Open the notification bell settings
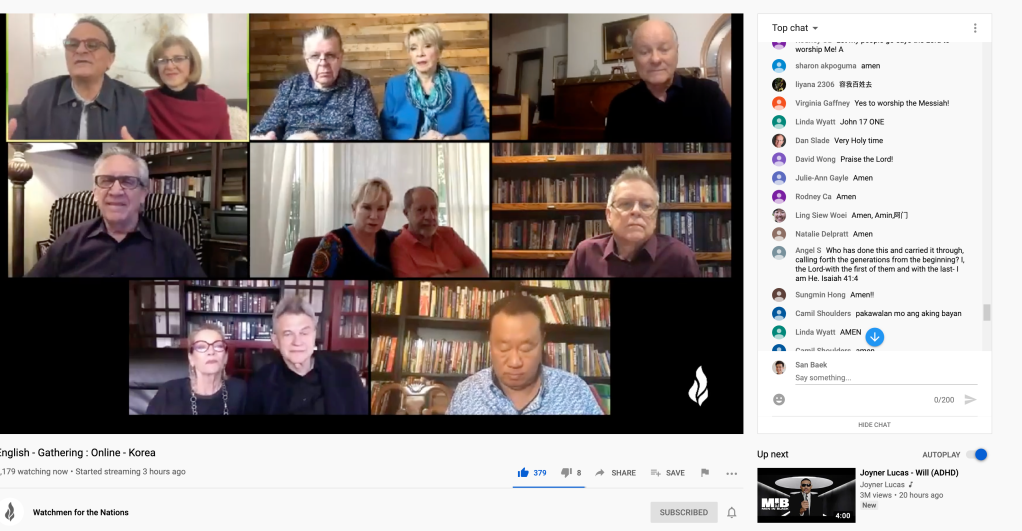 pyautogui.click(x=731, y=512)
